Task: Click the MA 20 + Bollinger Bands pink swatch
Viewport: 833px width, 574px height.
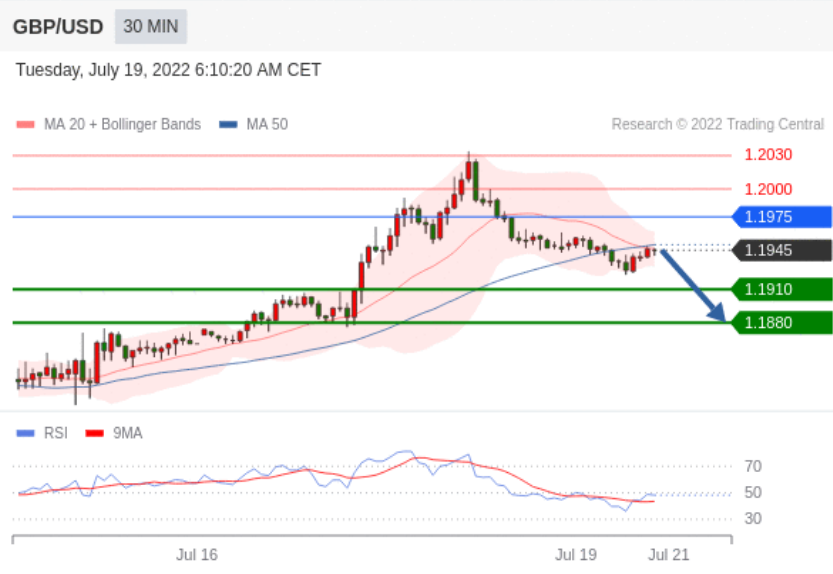Action: (26, 124)
